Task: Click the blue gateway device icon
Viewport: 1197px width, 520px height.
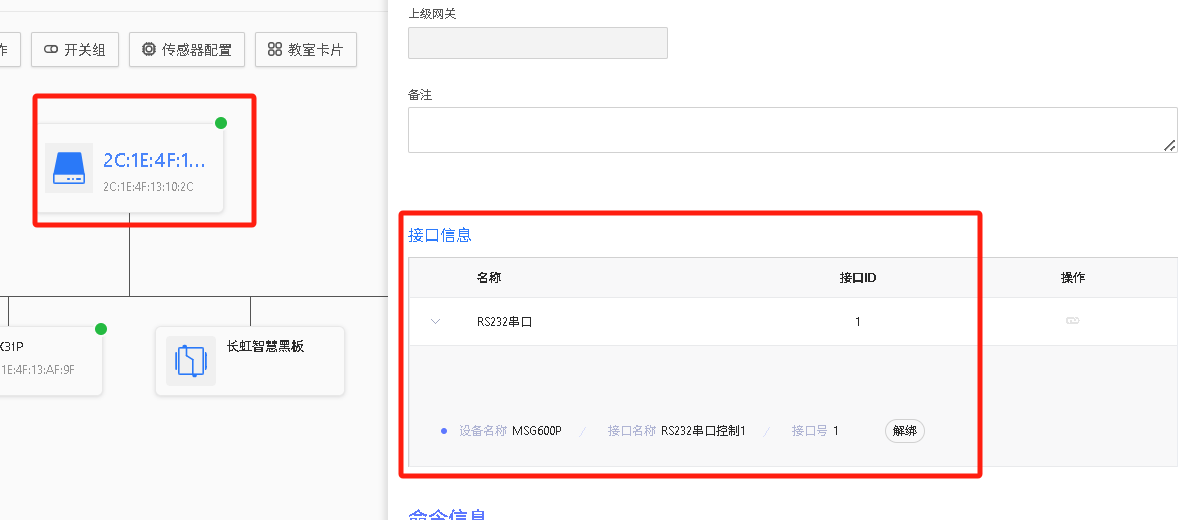Action: (x=69, y=167)
